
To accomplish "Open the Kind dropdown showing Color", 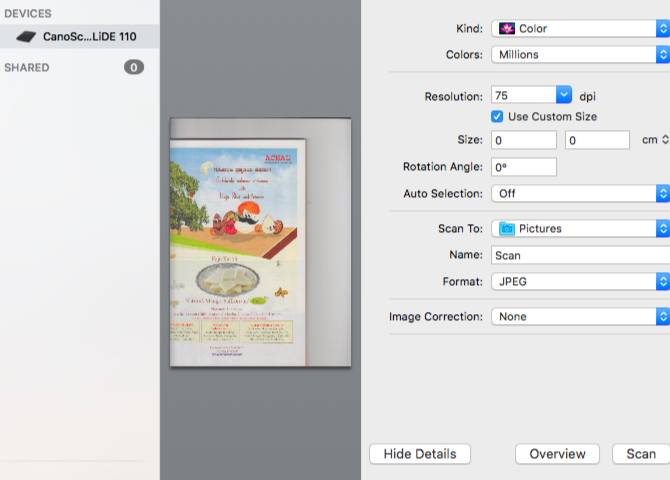I will 580,29.
